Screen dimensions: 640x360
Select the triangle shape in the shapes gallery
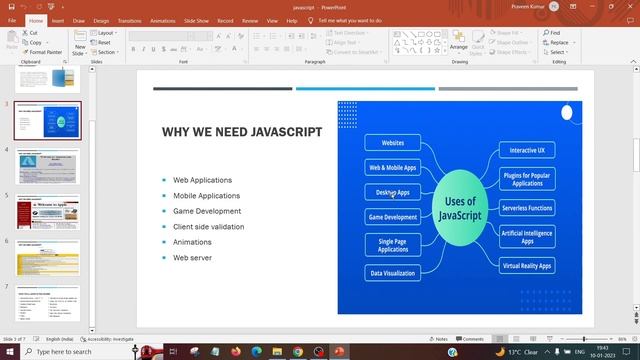397,42
